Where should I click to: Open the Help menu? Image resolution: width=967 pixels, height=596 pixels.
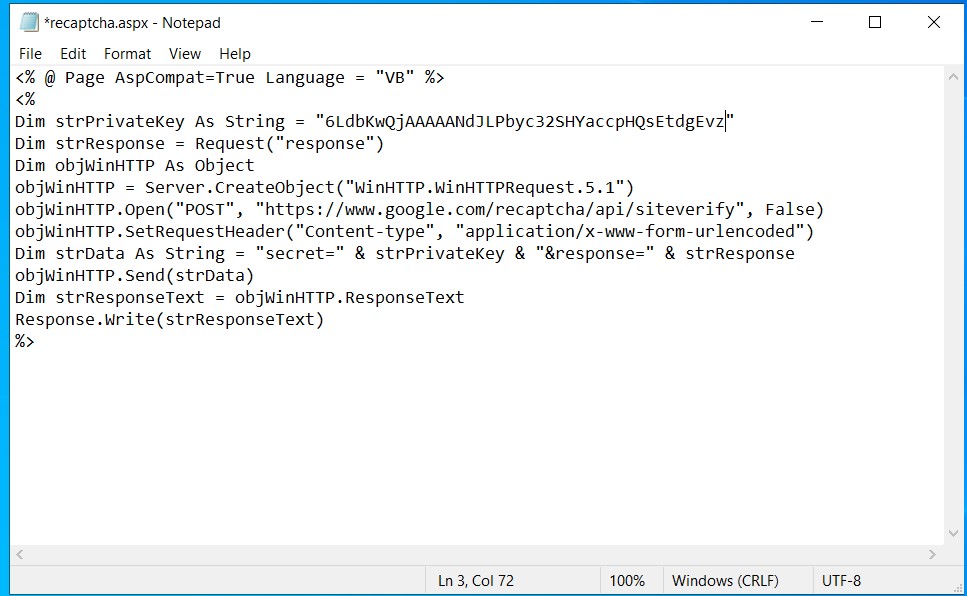[235, 54]
